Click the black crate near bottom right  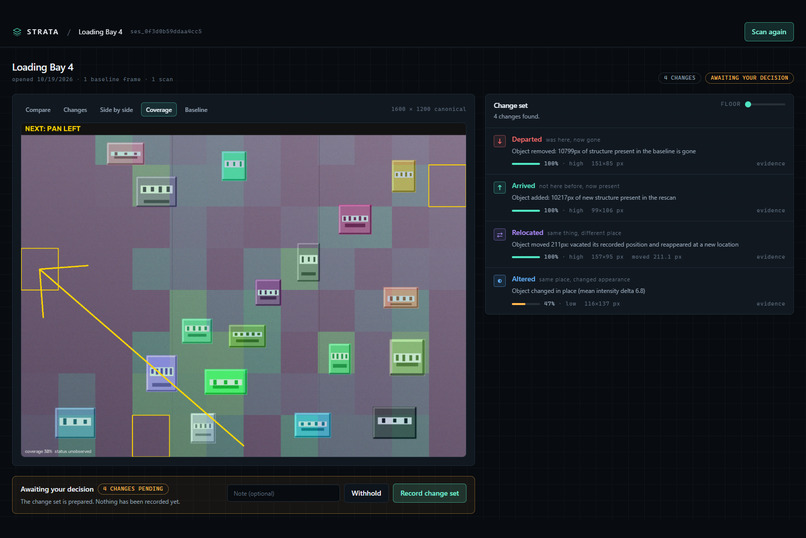[x=395, y=422]
